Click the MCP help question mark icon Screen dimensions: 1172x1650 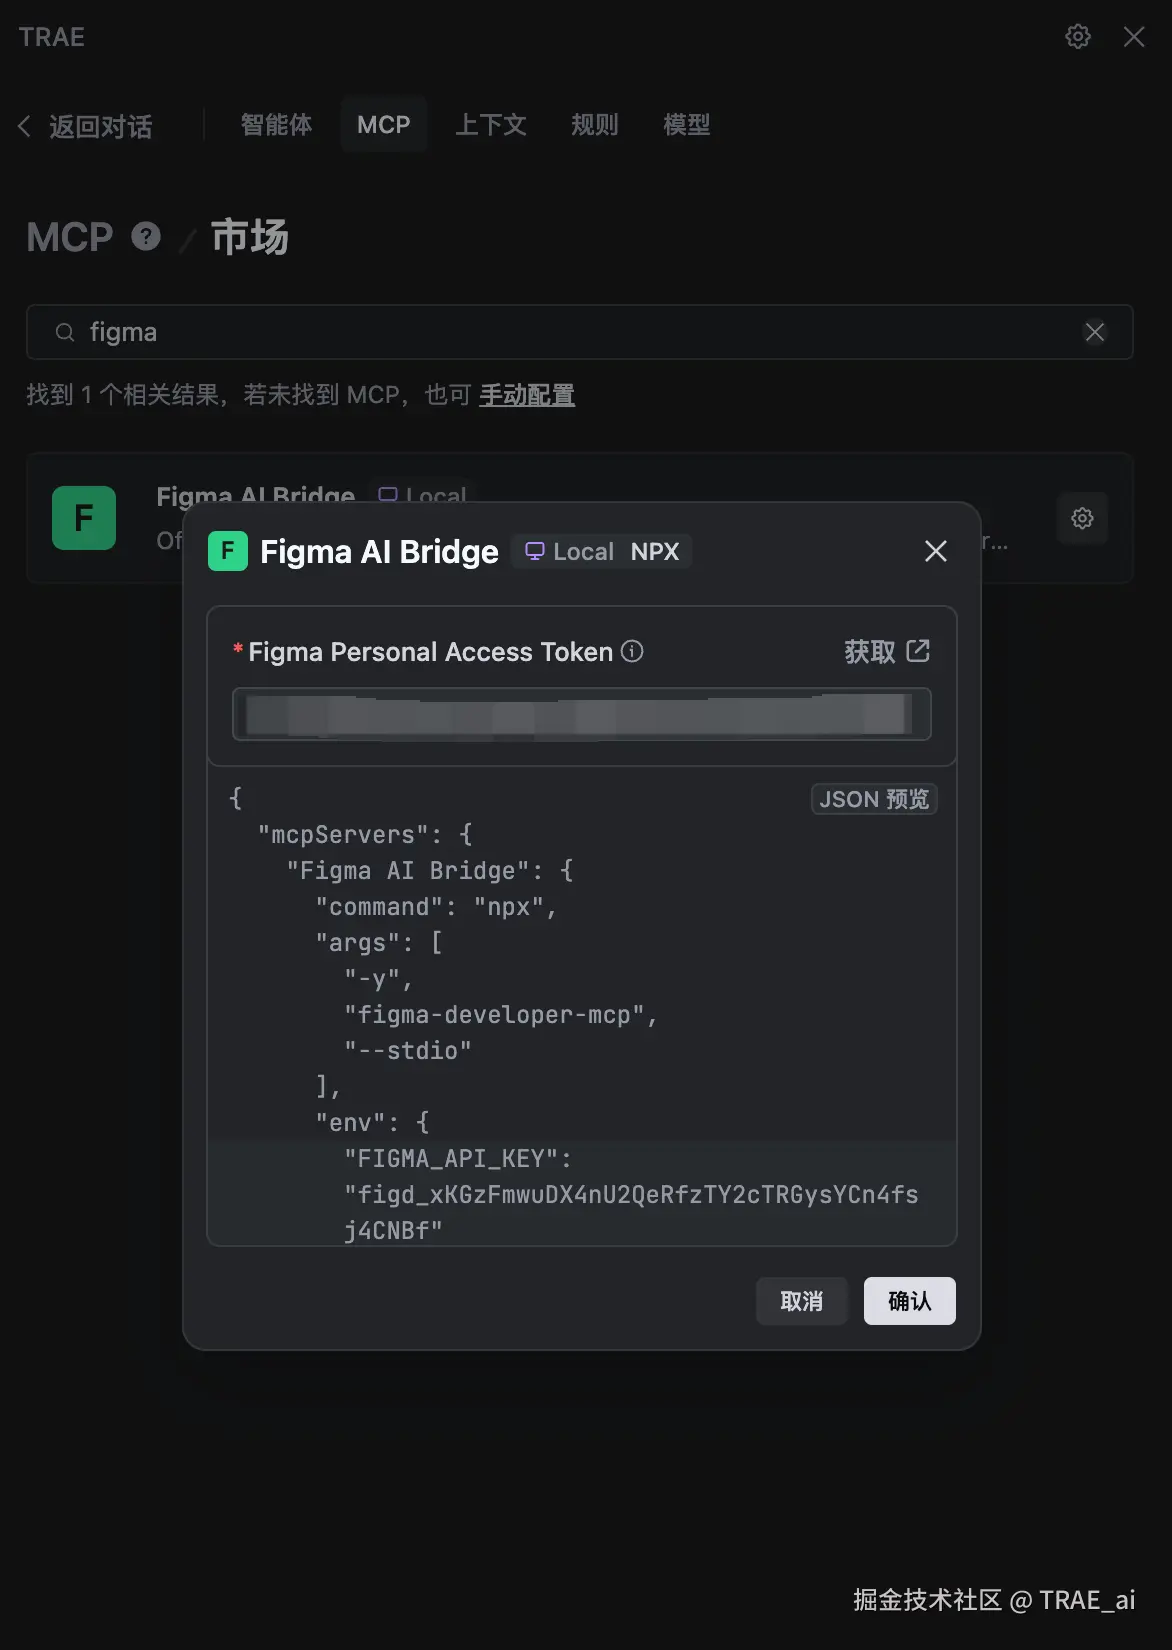(x=146, y=237)
